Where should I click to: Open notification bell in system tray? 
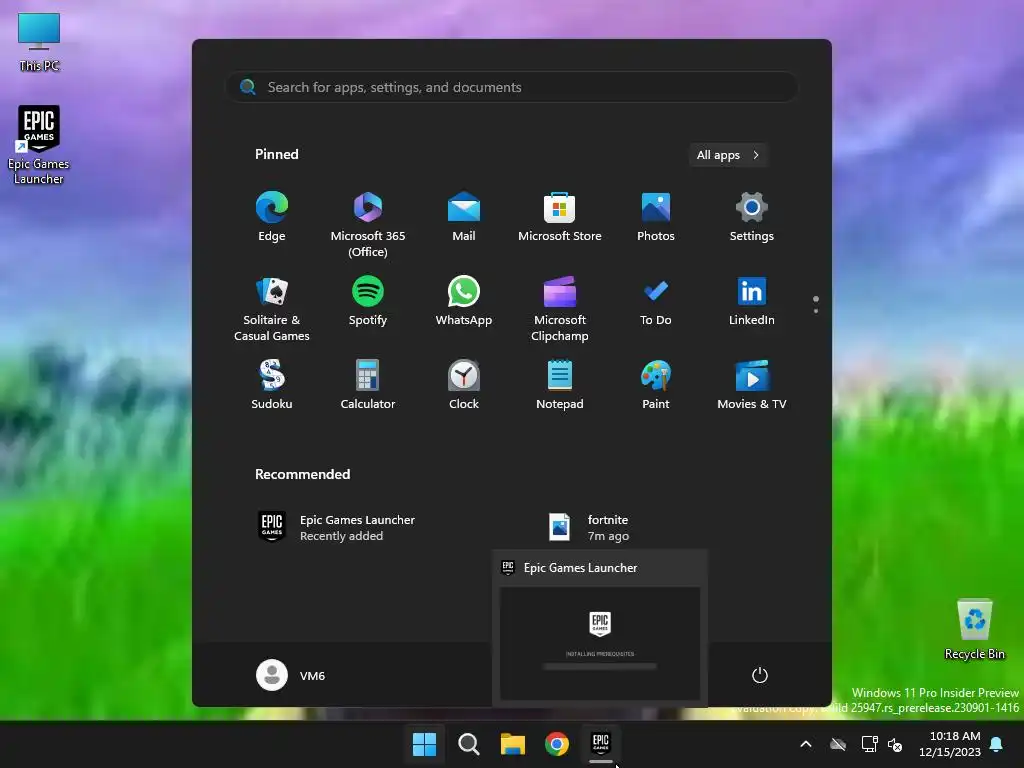(997, 744)
